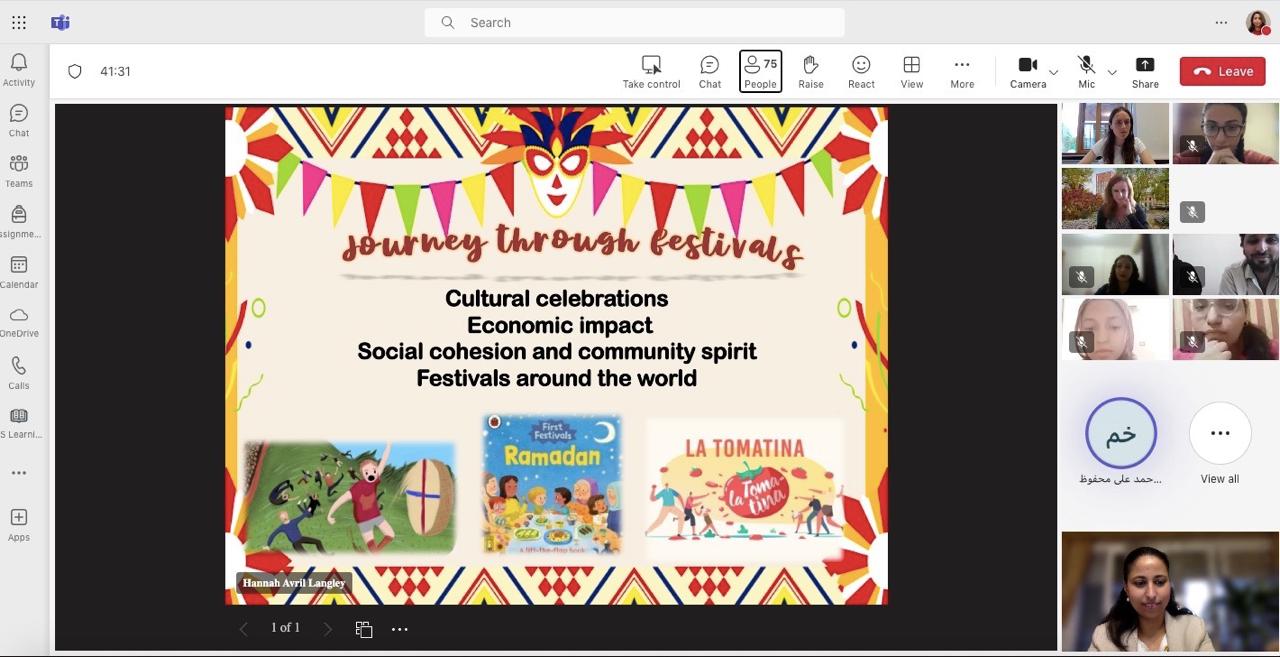Raise your hand in the meeting
The height and width of the screenshot is (657, 1280).
point(810,71)
